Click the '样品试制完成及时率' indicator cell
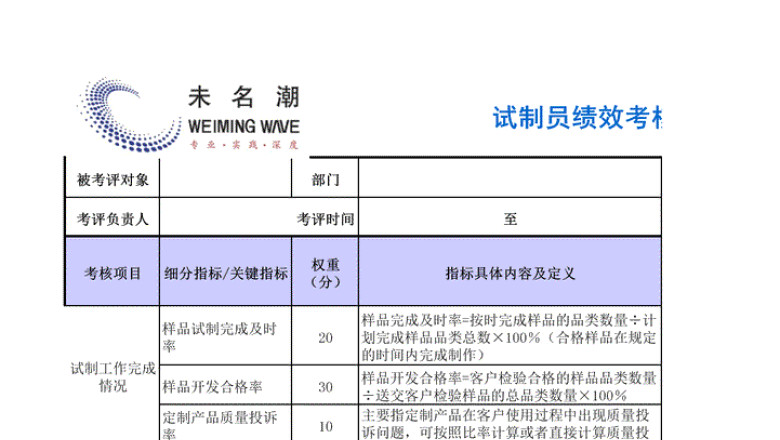Image resolution: width=780 pixels, height=440 pixels. click(225, 336)
